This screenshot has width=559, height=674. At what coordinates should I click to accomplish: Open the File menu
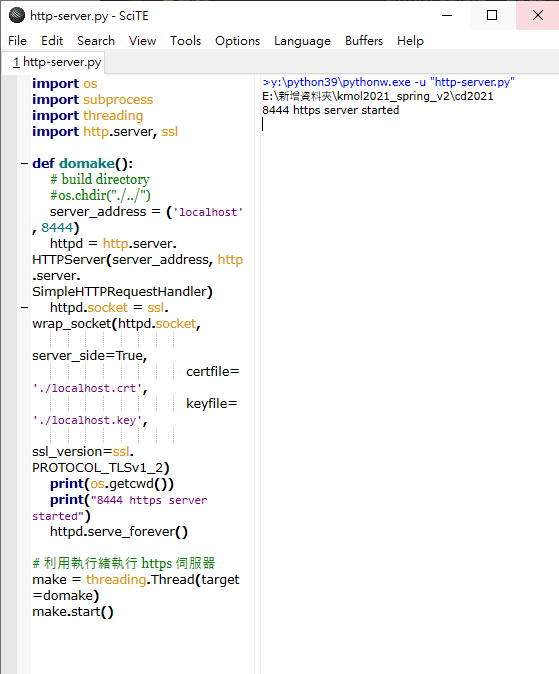coord(17,41)
